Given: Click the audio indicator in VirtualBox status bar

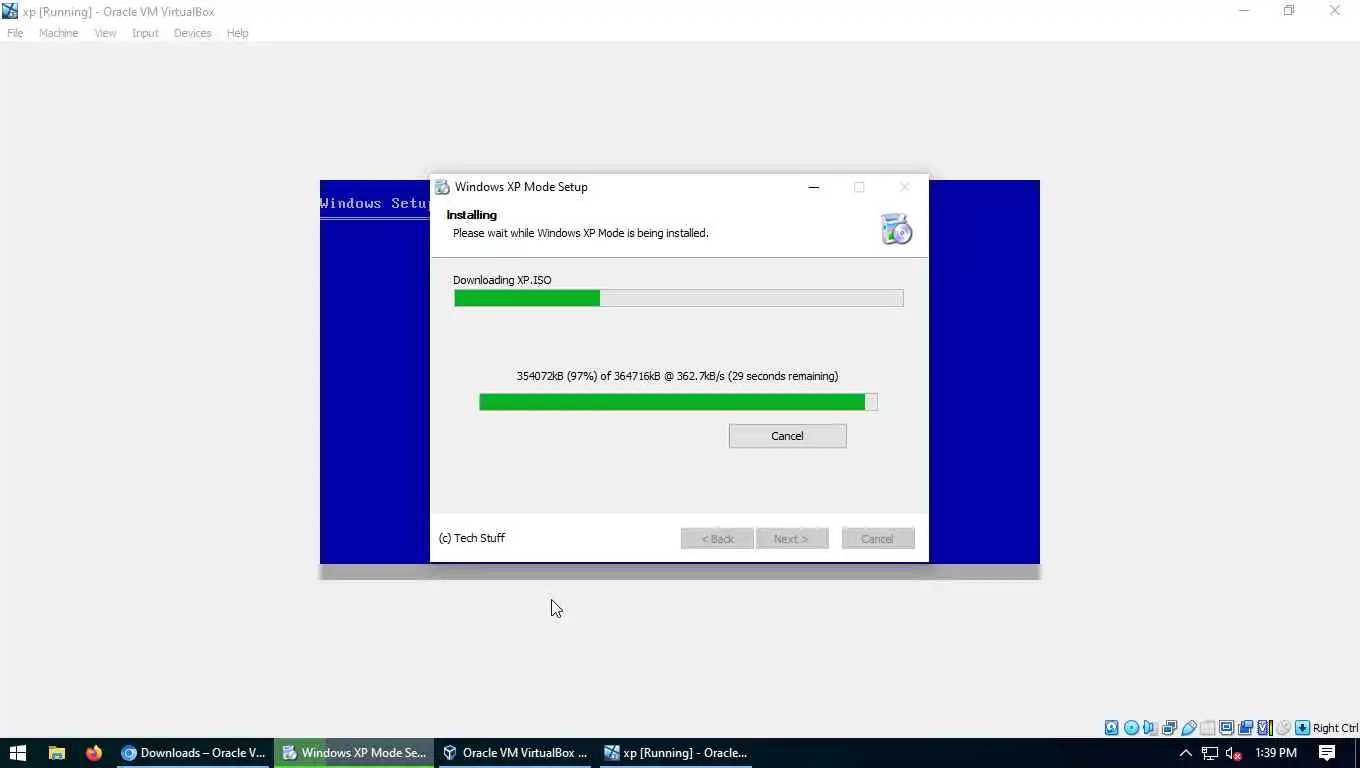Looking at the screenshot, I should [1150, 728].
